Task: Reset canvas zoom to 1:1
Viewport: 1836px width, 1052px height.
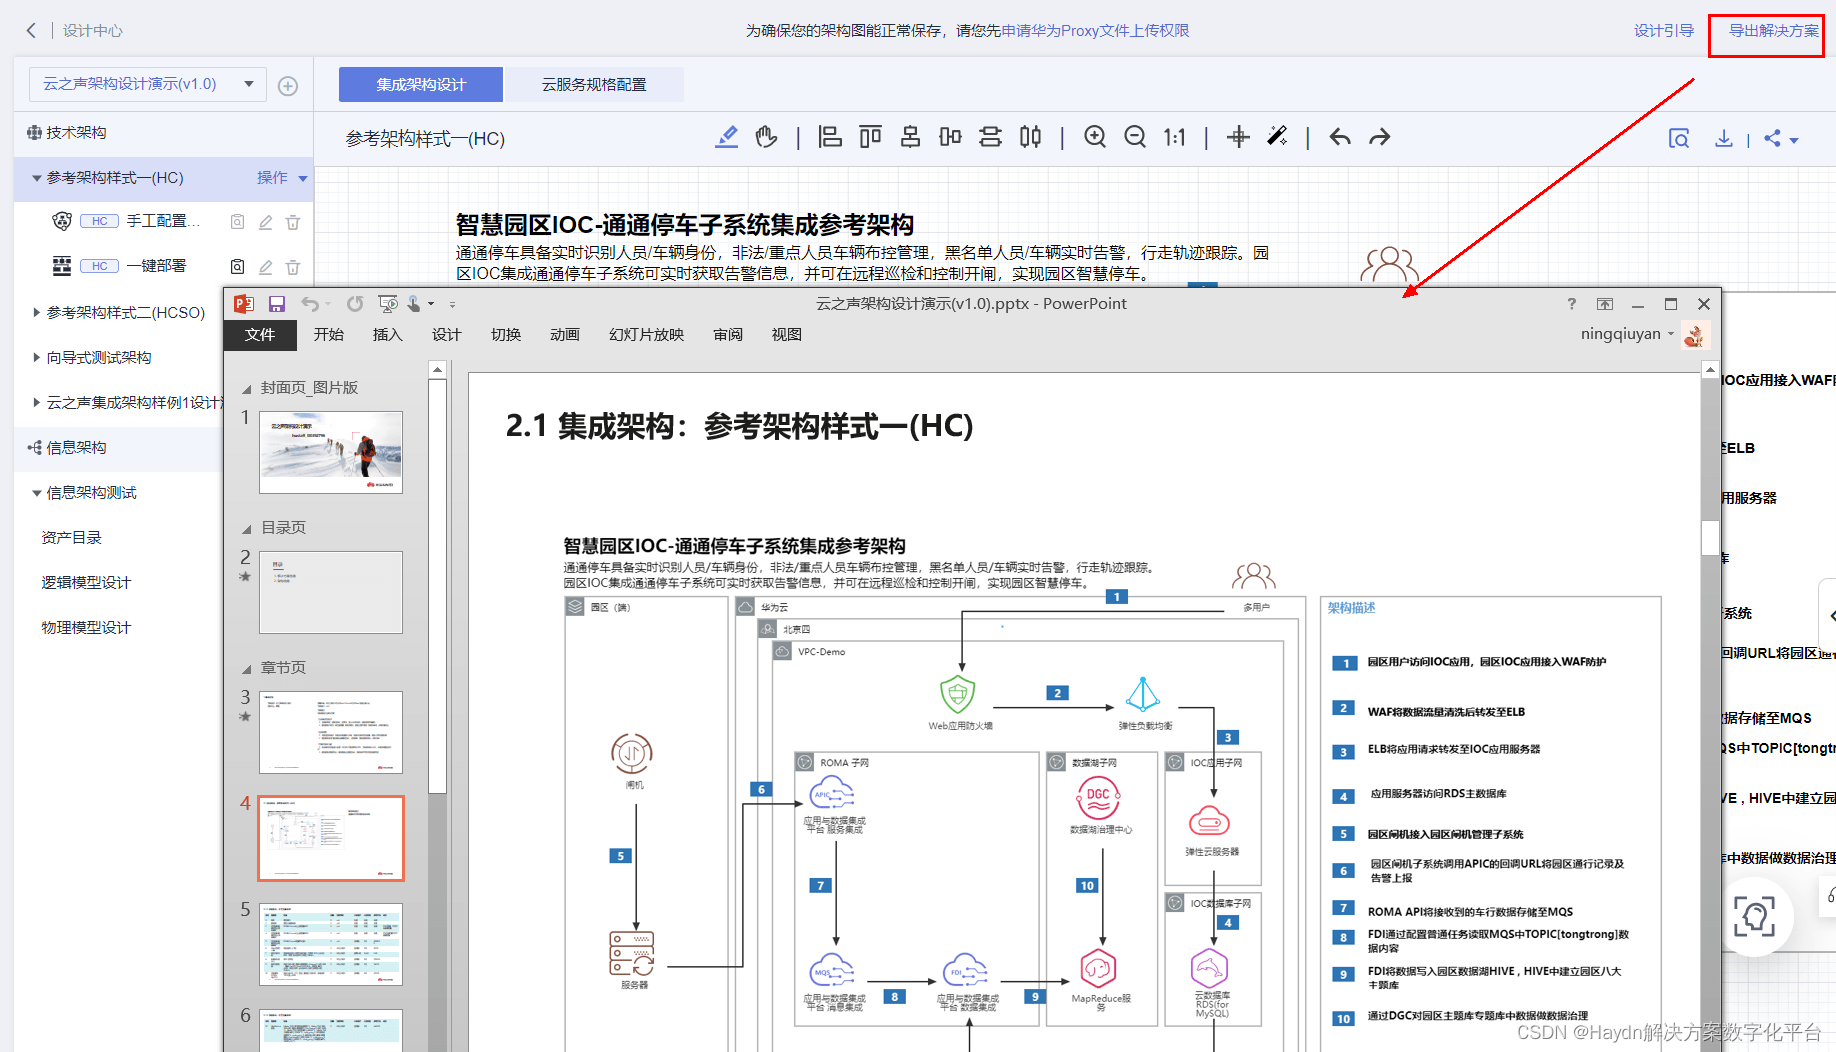Action: tap(1174, 137)
